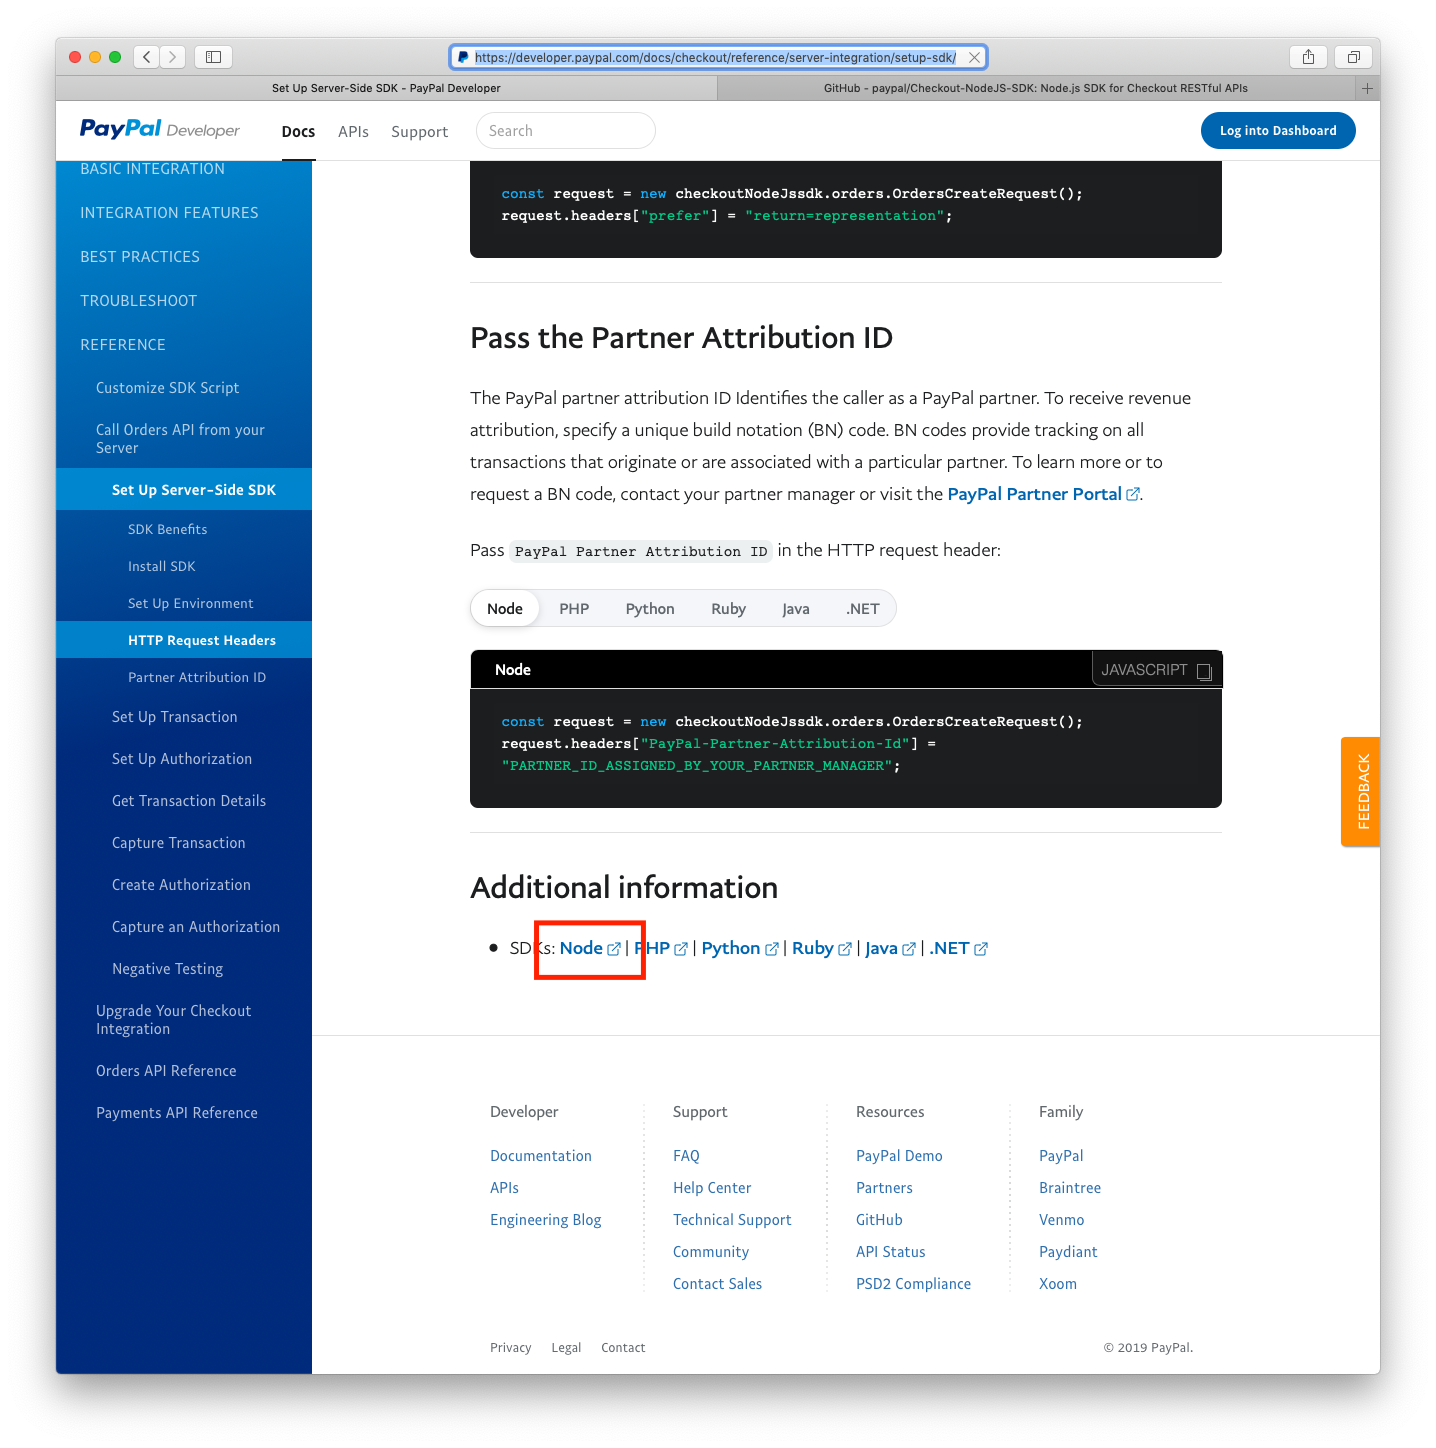1436x1448 pixels.
Task: Go forward with Safari's forward arrow
Action: pyautogui.click(x=173, y=57)
